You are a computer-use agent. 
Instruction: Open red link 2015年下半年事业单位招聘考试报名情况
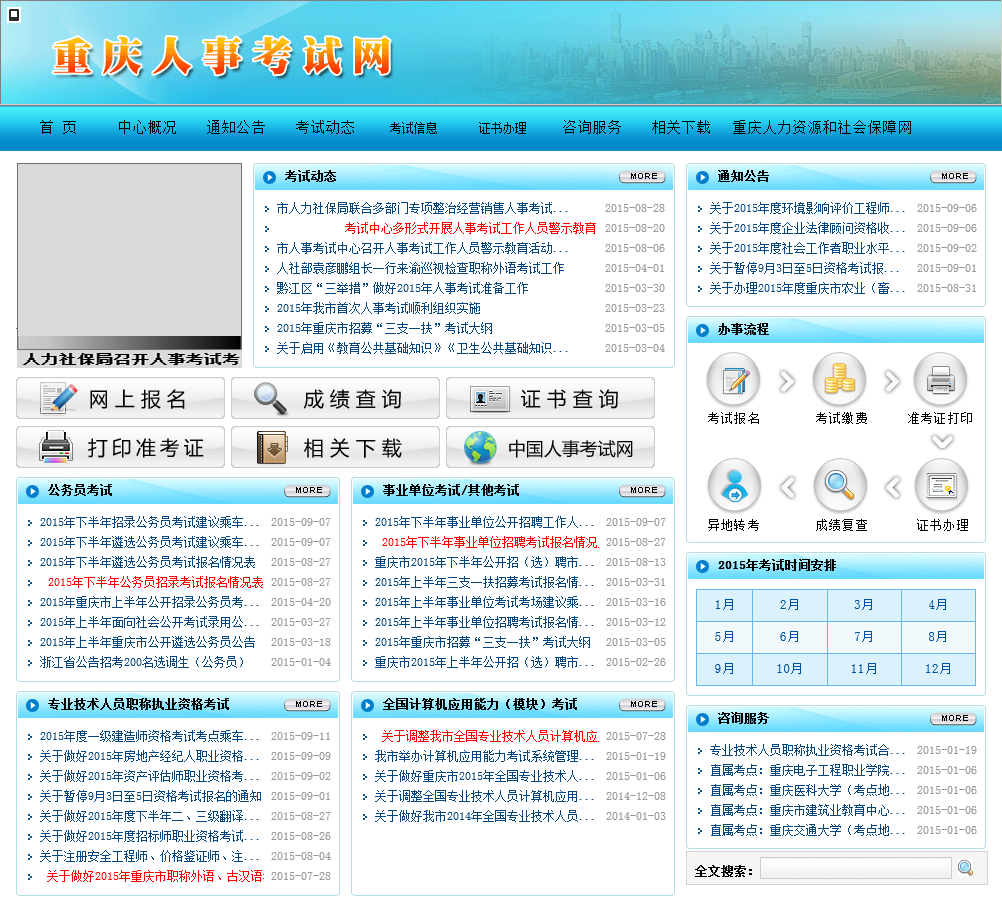(489, 542)
